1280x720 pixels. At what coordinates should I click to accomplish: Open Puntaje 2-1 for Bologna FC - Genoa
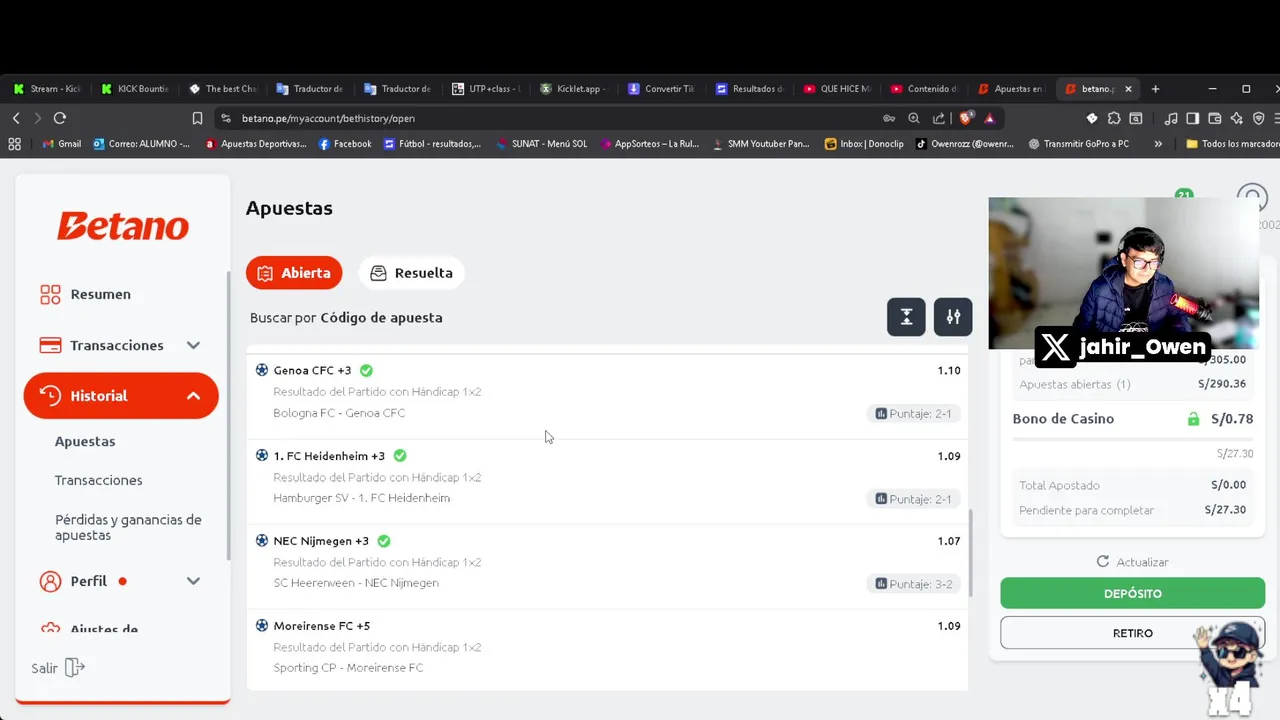(913, 414)
